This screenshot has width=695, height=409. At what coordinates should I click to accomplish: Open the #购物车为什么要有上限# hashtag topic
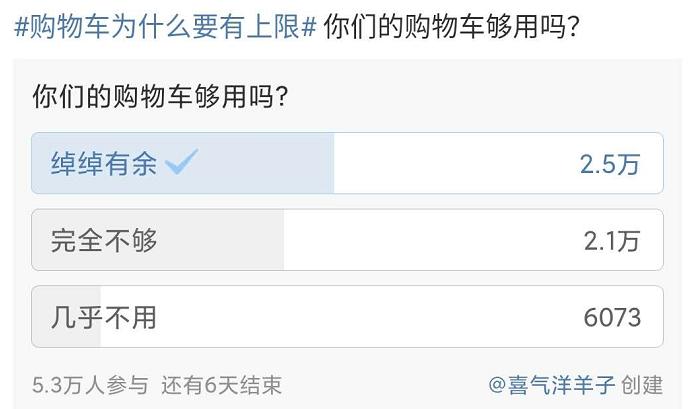(x=165, y=27)
